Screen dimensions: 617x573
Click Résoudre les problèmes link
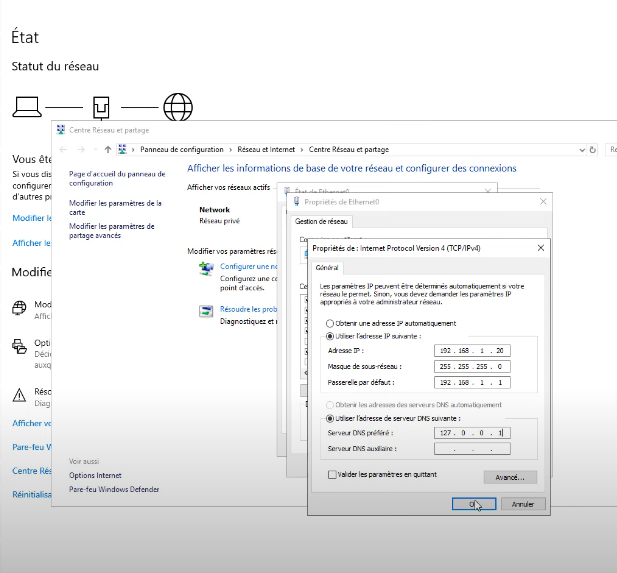[x=248, y=309]
